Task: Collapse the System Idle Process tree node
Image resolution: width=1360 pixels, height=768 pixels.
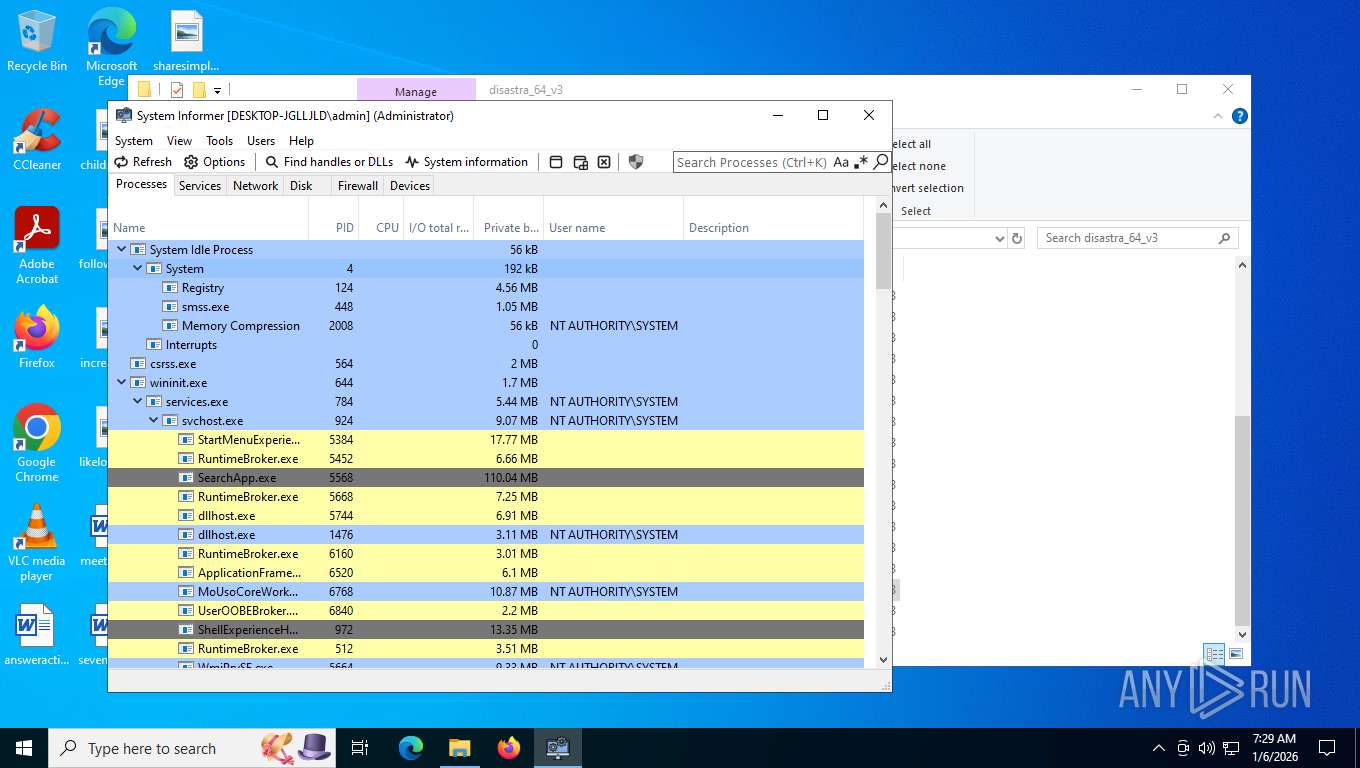Action: (x=122, y=250)
